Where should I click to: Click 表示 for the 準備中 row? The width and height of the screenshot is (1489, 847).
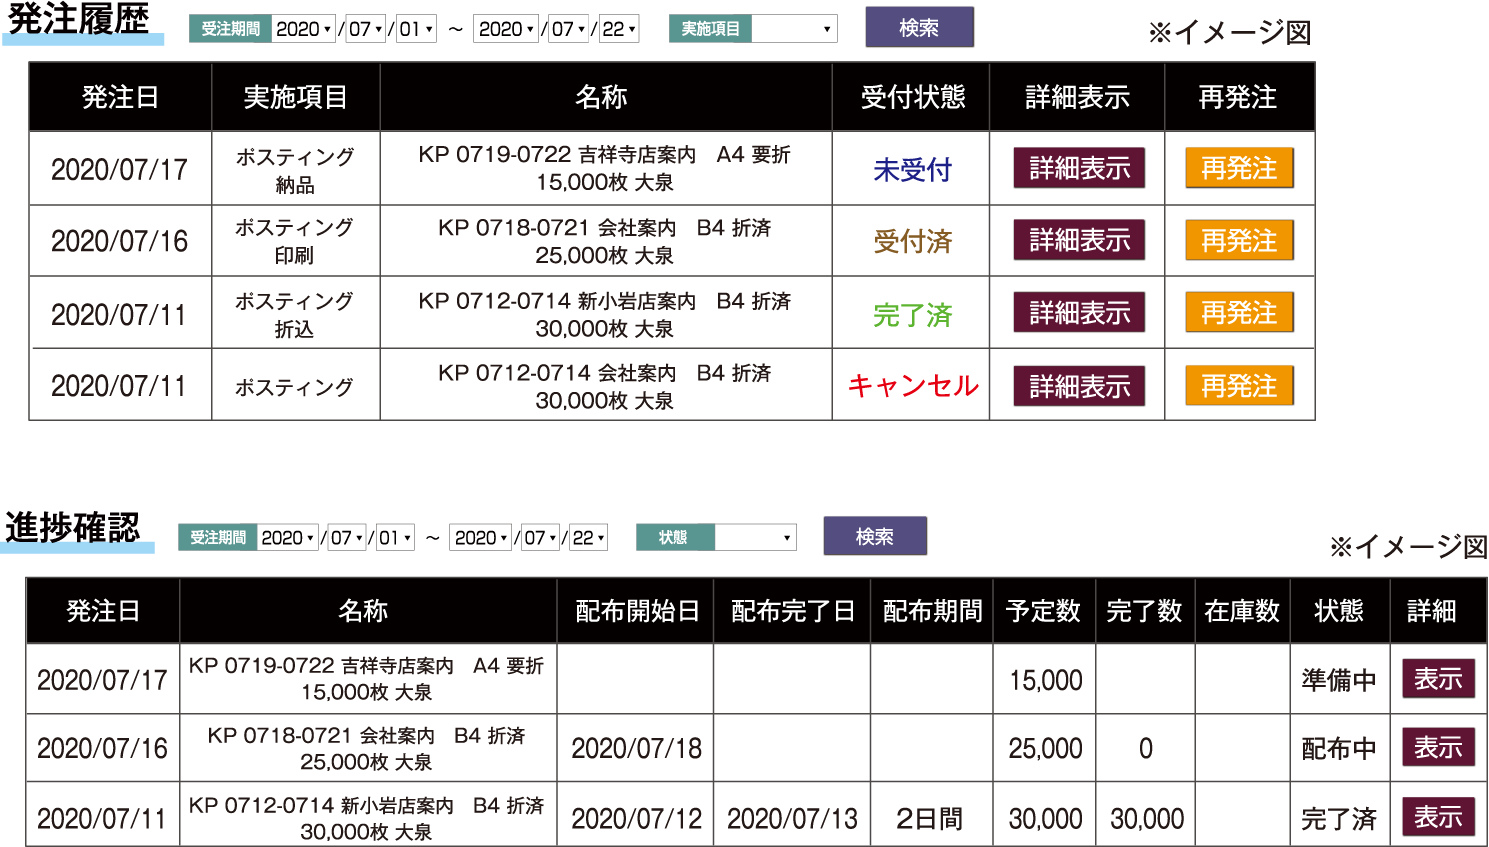(1438, 679)
